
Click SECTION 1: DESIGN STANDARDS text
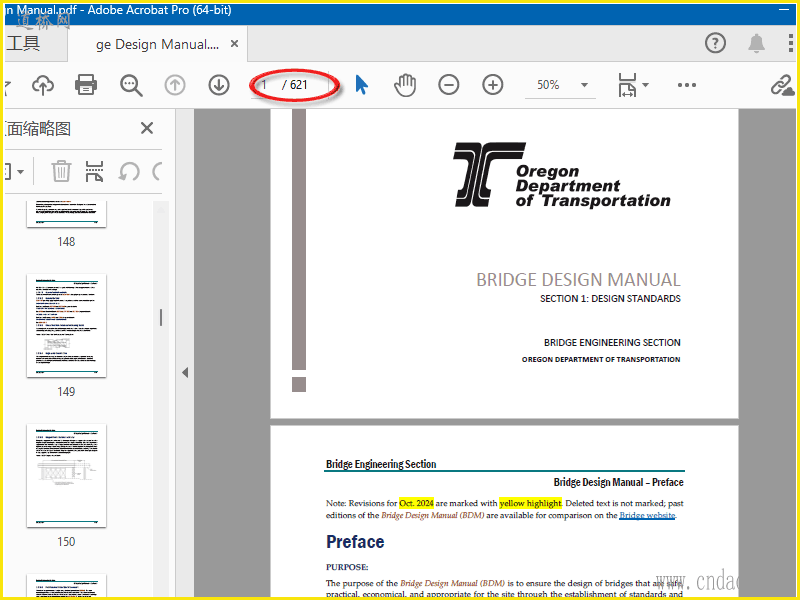pos(610,298)
